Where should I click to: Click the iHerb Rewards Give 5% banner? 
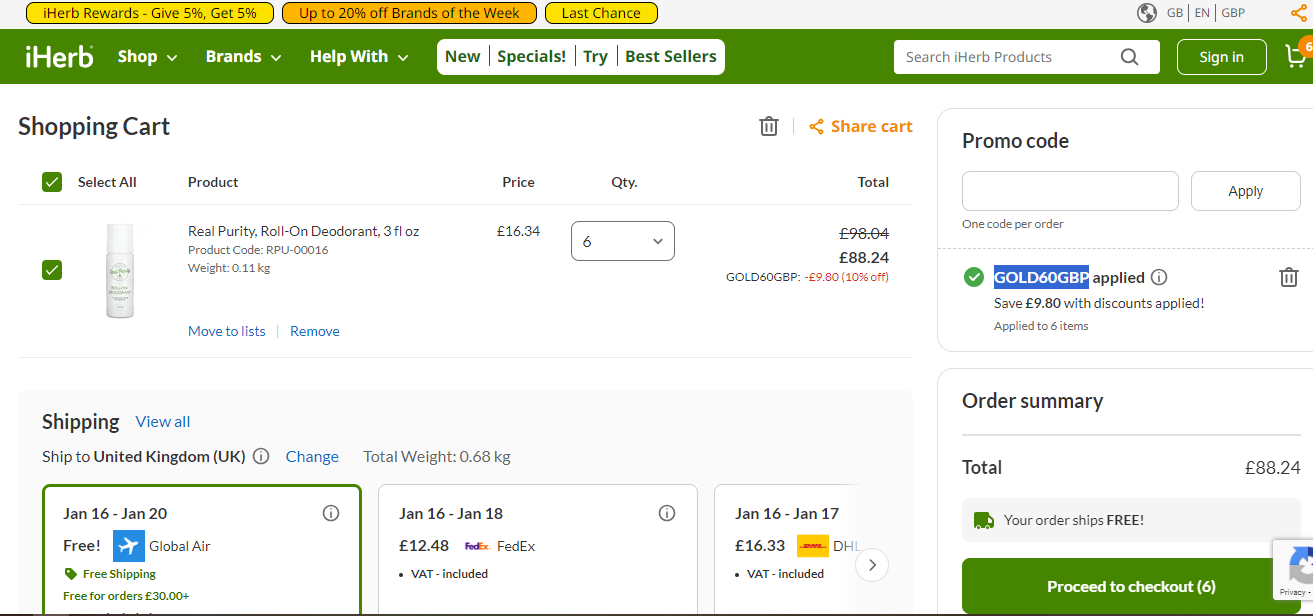(150, 13)
